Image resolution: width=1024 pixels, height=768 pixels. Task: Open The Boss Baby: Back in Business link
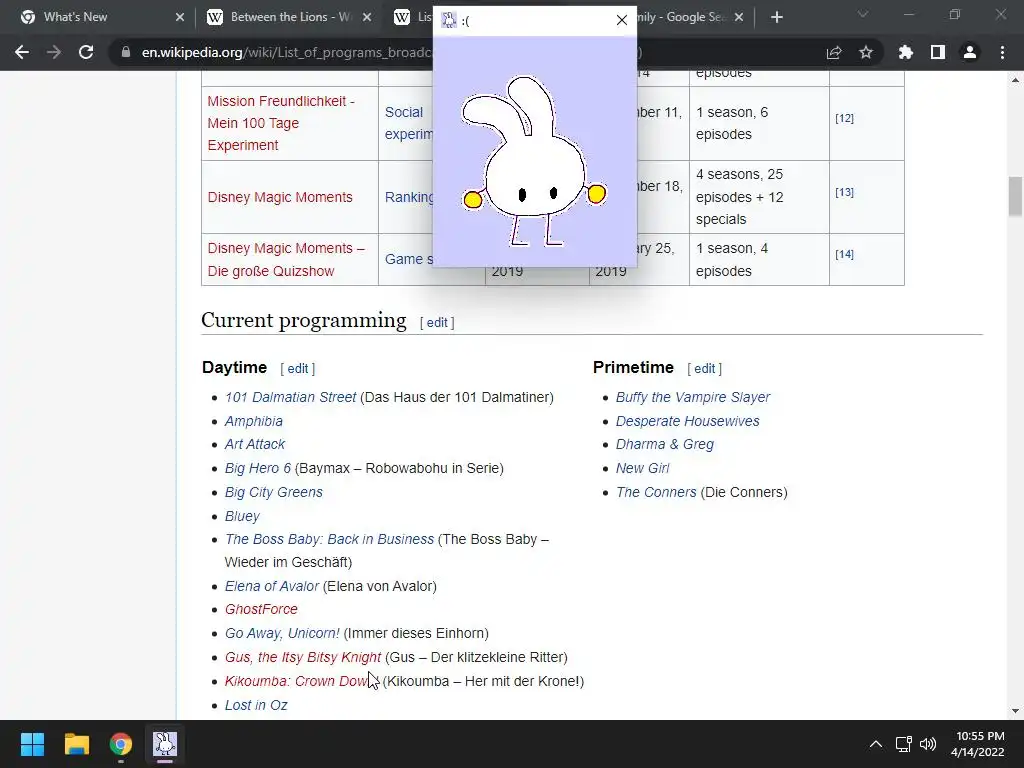329,539
